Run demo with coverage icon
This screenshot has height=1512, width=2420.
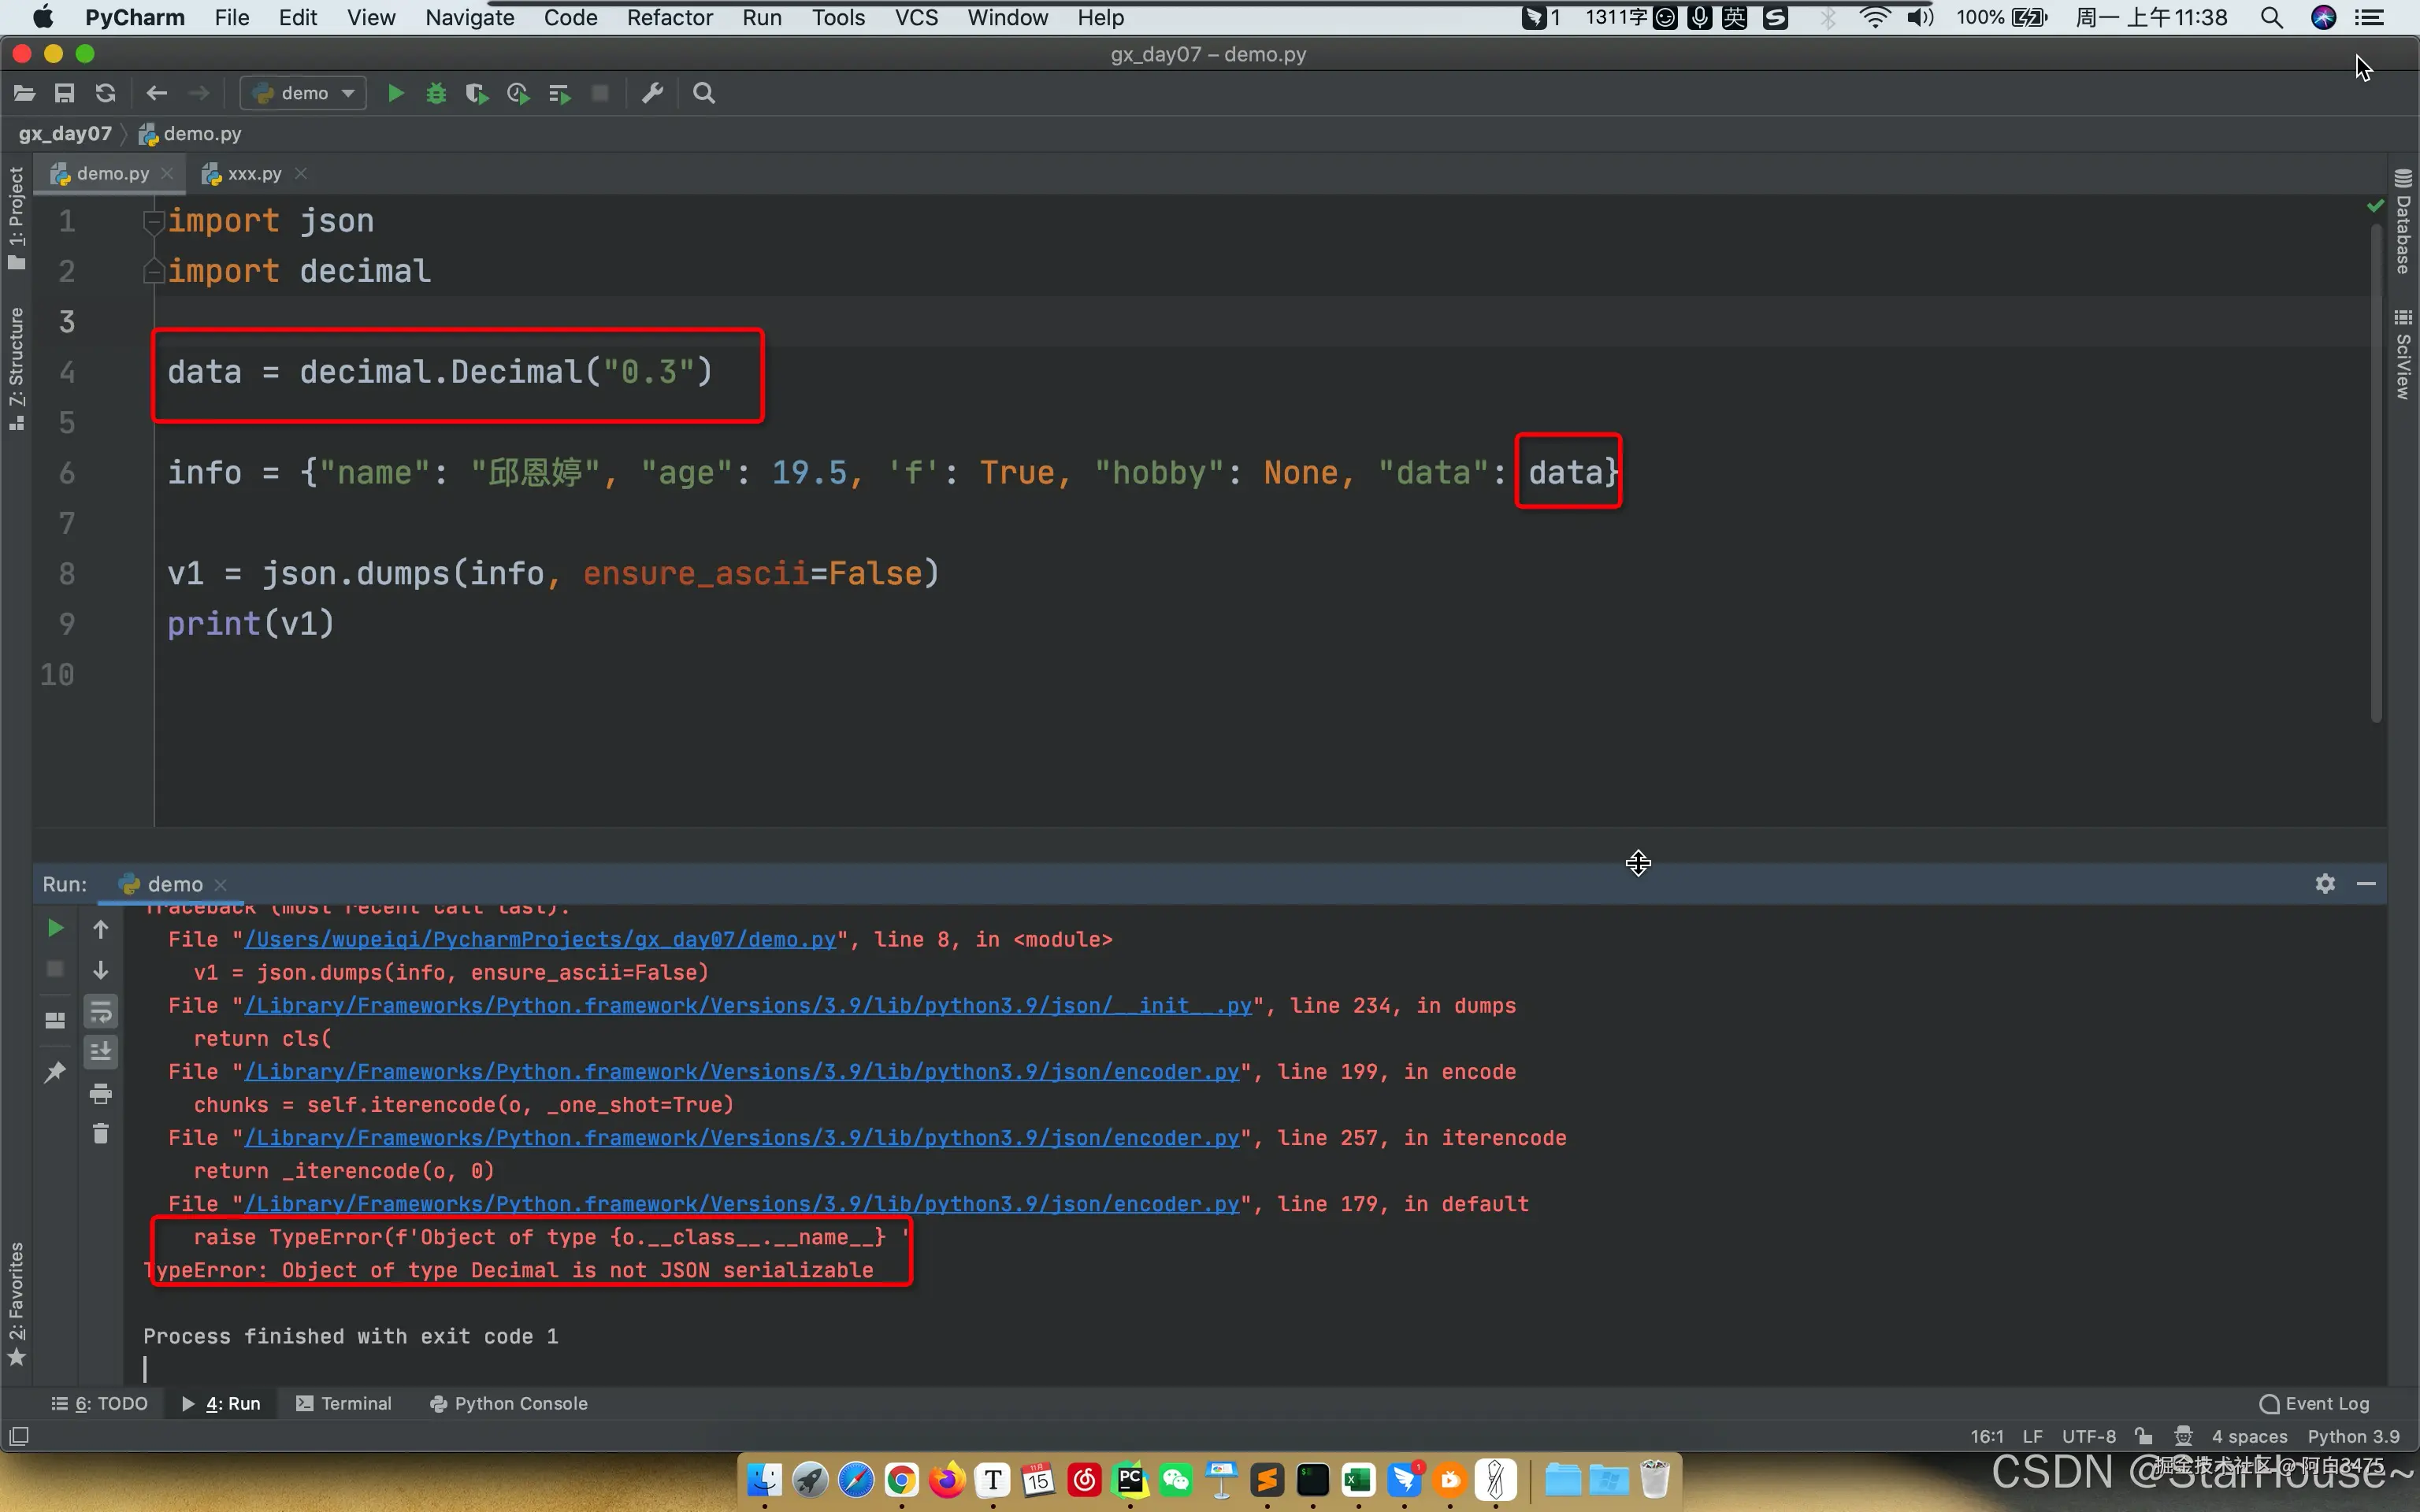click(477, 93)
